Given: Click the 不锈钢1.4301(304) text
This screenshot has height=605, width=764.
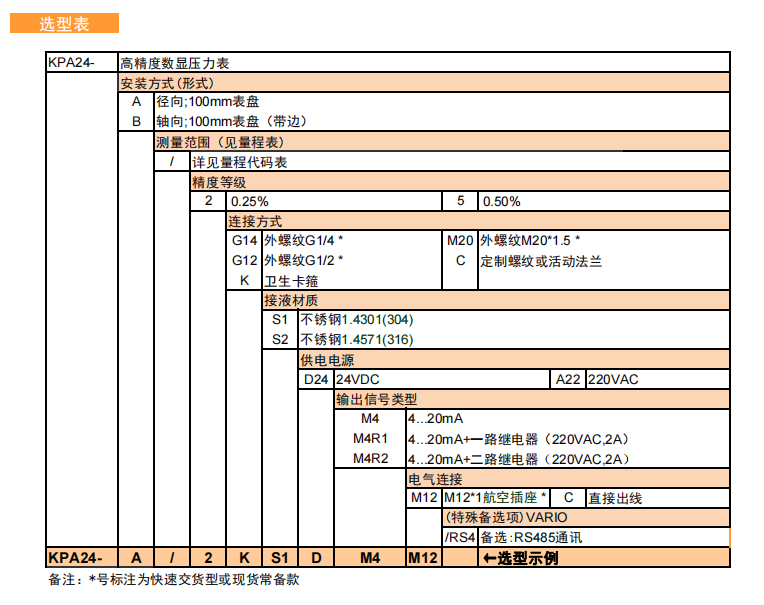Looking at the screenshot, I should (x=357, y=320).
